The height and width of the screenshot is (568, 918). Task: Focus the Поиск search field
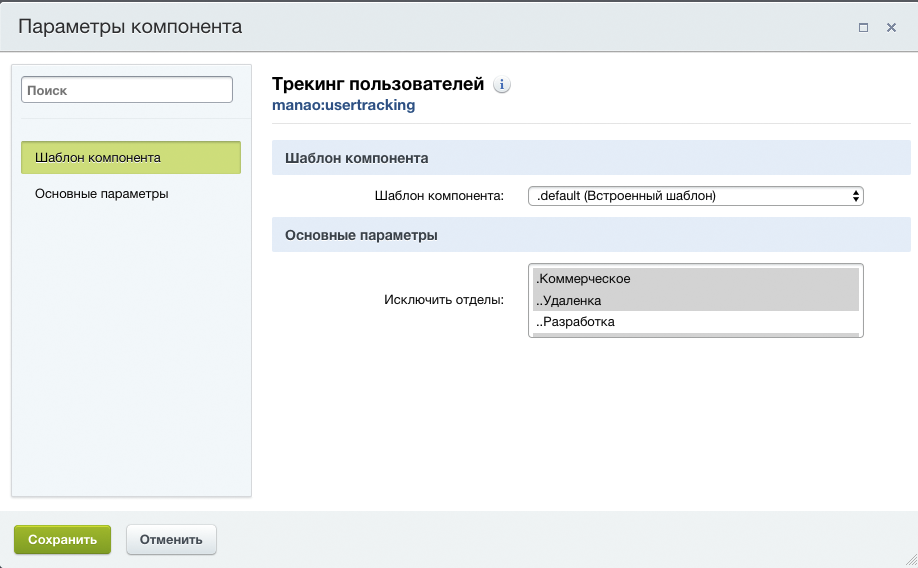[x=127, y=90]
